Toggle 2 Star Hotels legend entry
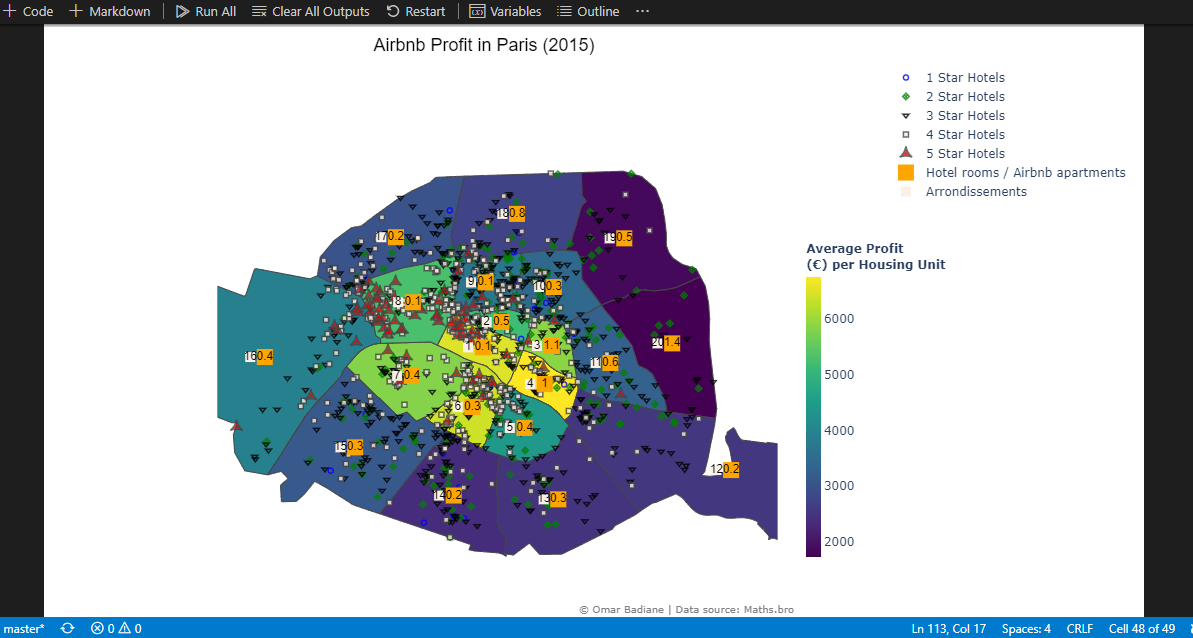The height and width of the screenshot is (638, 1193). point(953,97)
